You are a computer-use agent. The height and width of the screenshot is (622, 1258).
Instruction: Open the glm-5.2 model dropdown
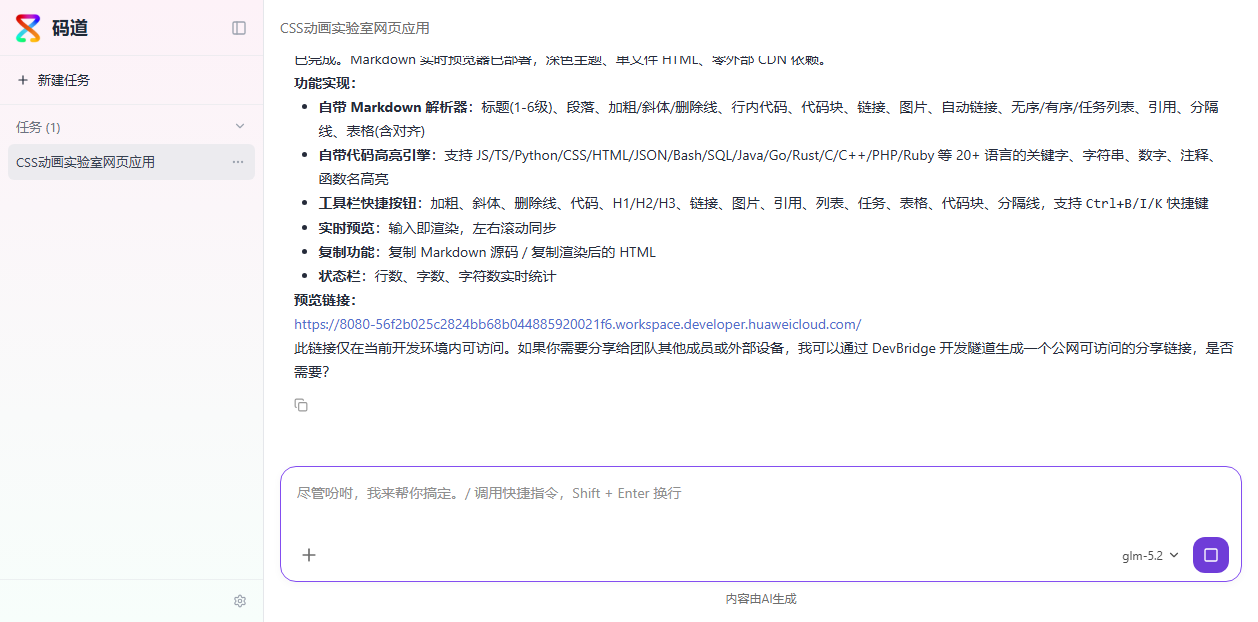pyautogui.click(x=1150, y=555)
